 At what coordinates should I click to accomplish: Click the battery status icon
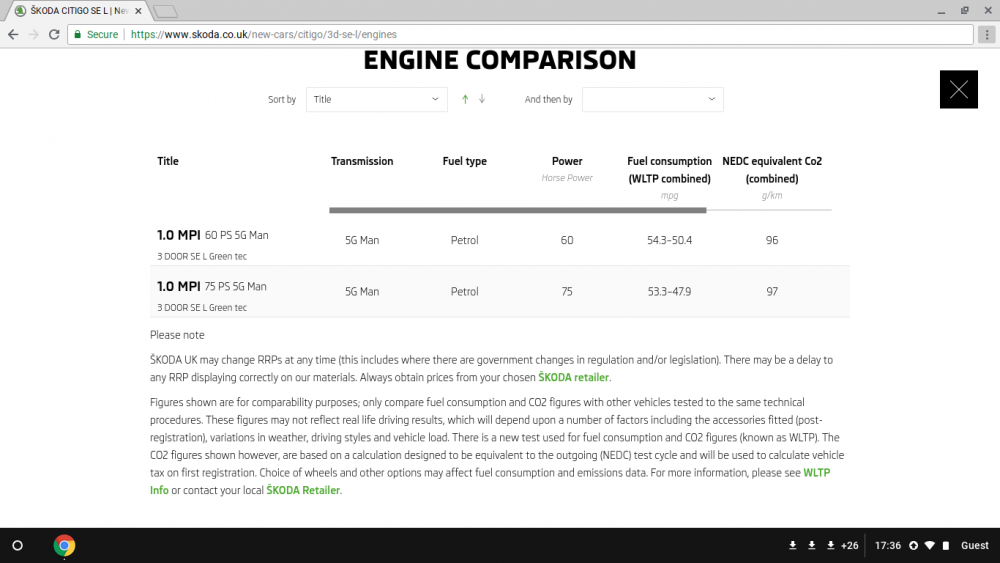pyautogui.click(x=946, y=546)
